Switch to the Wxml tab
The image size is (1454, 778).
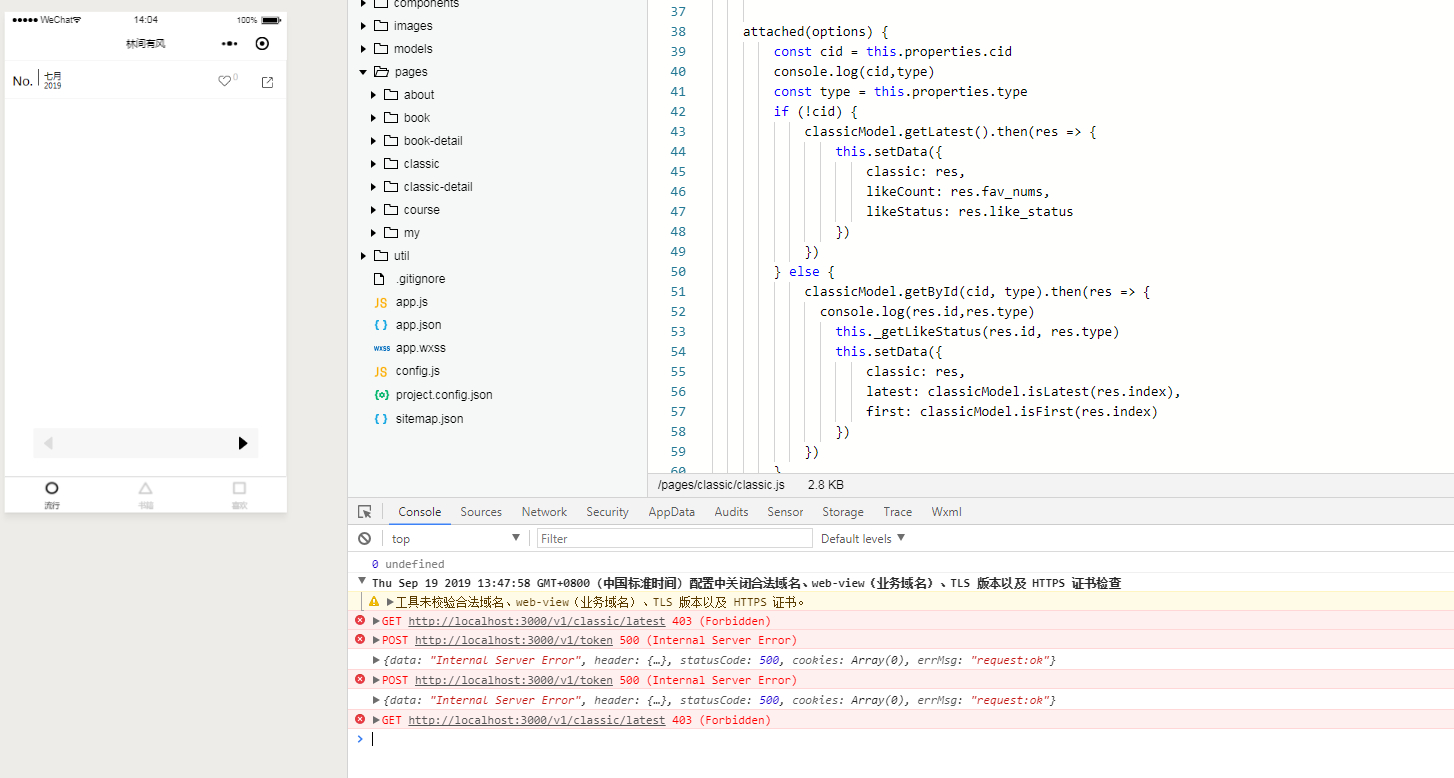pos(946,512)
